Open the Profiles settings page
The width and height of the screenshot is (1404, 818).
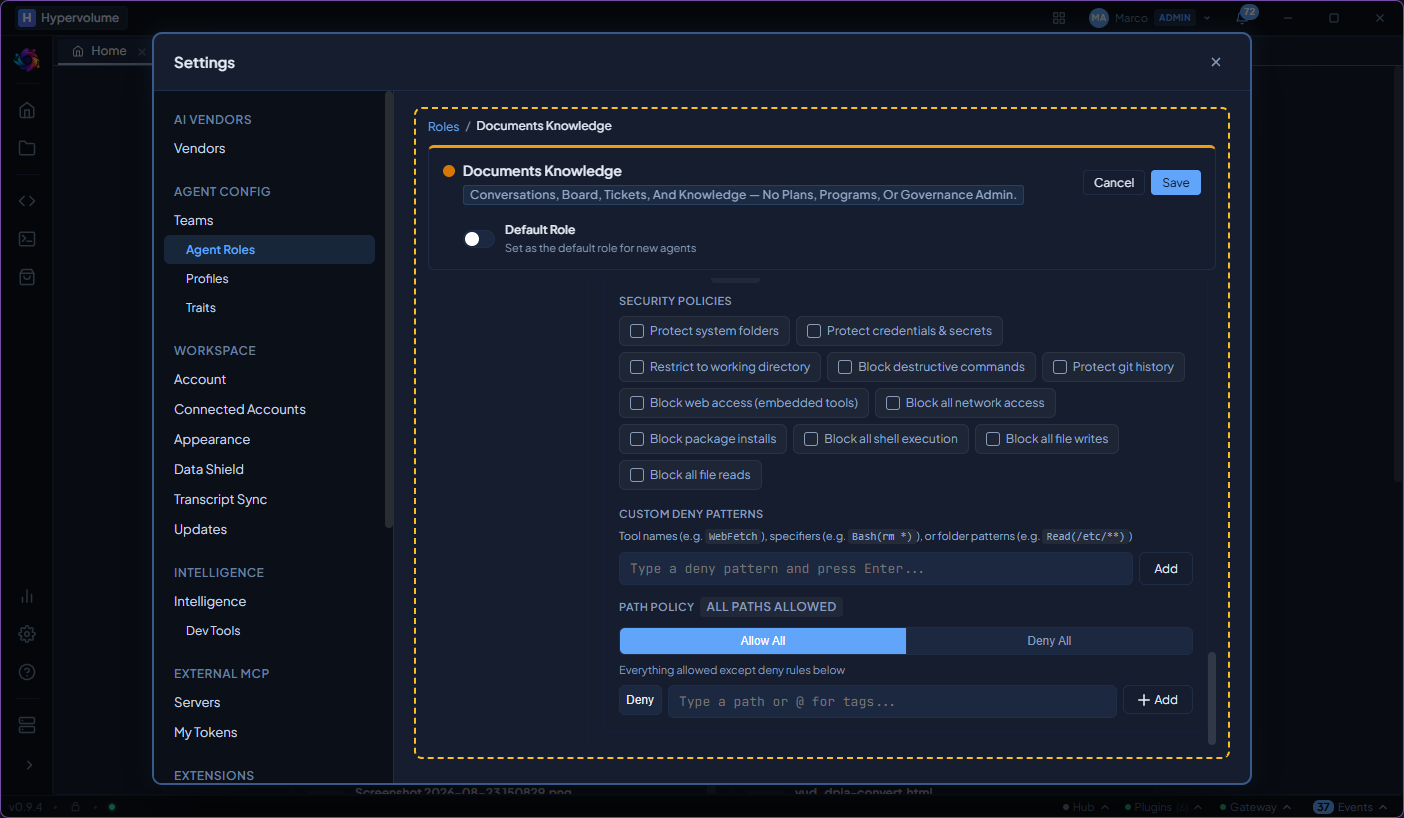click(x=207, y=279)
